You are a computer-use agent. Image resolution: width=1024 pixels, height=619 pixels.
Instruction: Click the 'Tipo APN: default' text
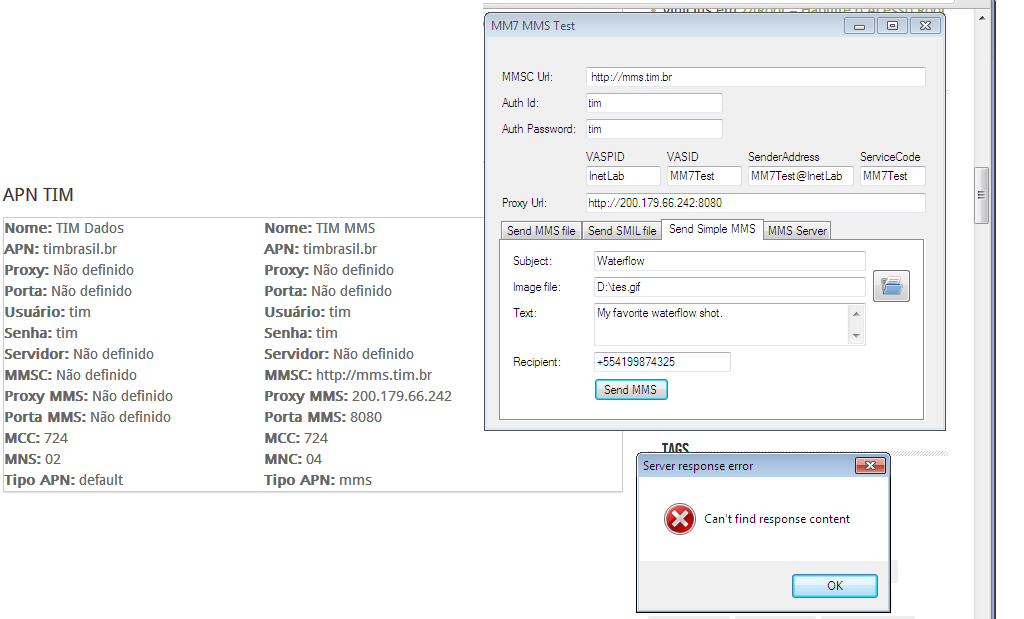point(63,480)
